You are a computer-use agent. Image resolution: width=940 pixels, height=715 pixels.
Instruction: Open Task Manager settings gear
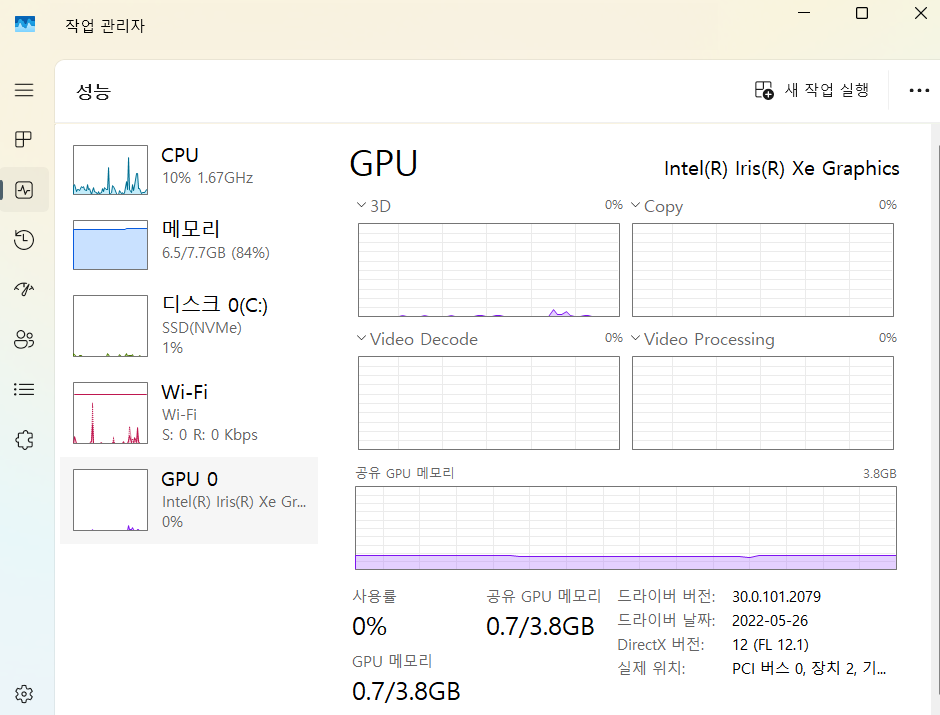click(x=24, y=694)
